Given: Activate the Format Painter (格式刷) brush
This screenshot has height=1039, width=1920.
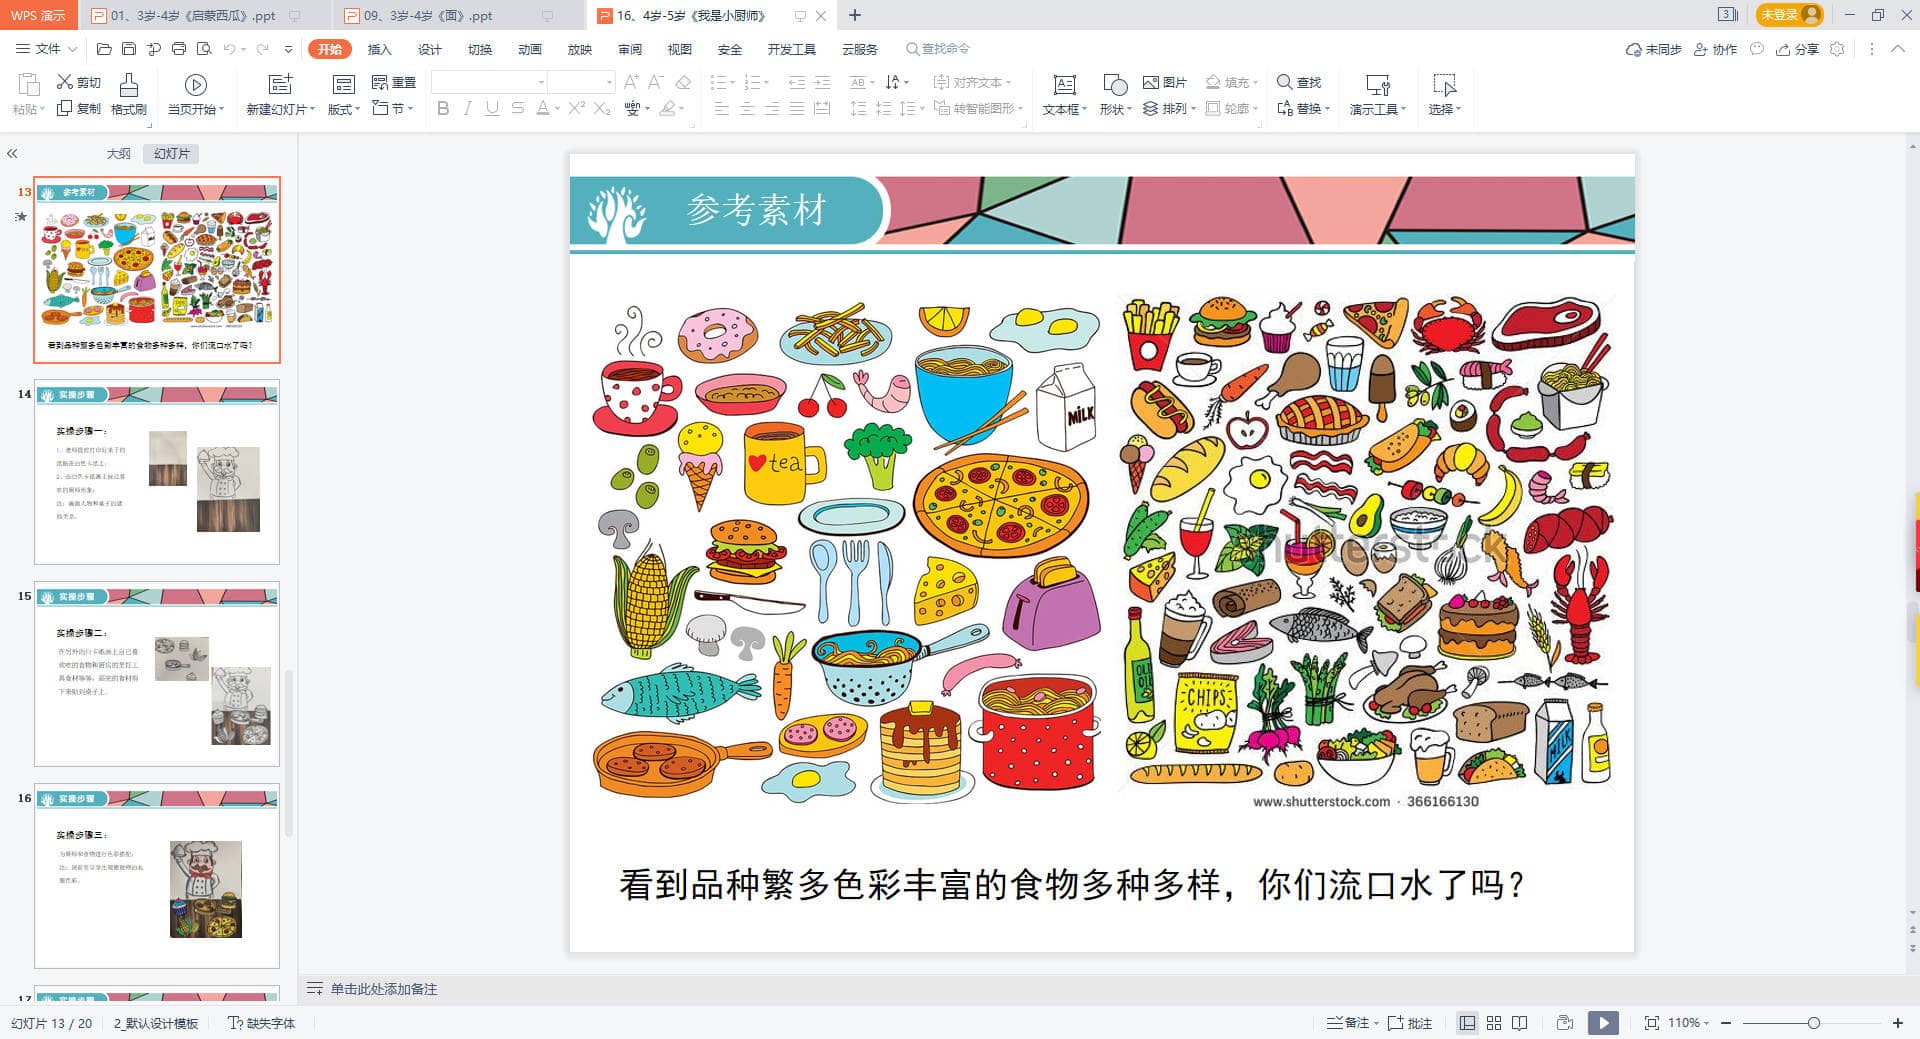Looking at the screenshot, I should 128,95.
